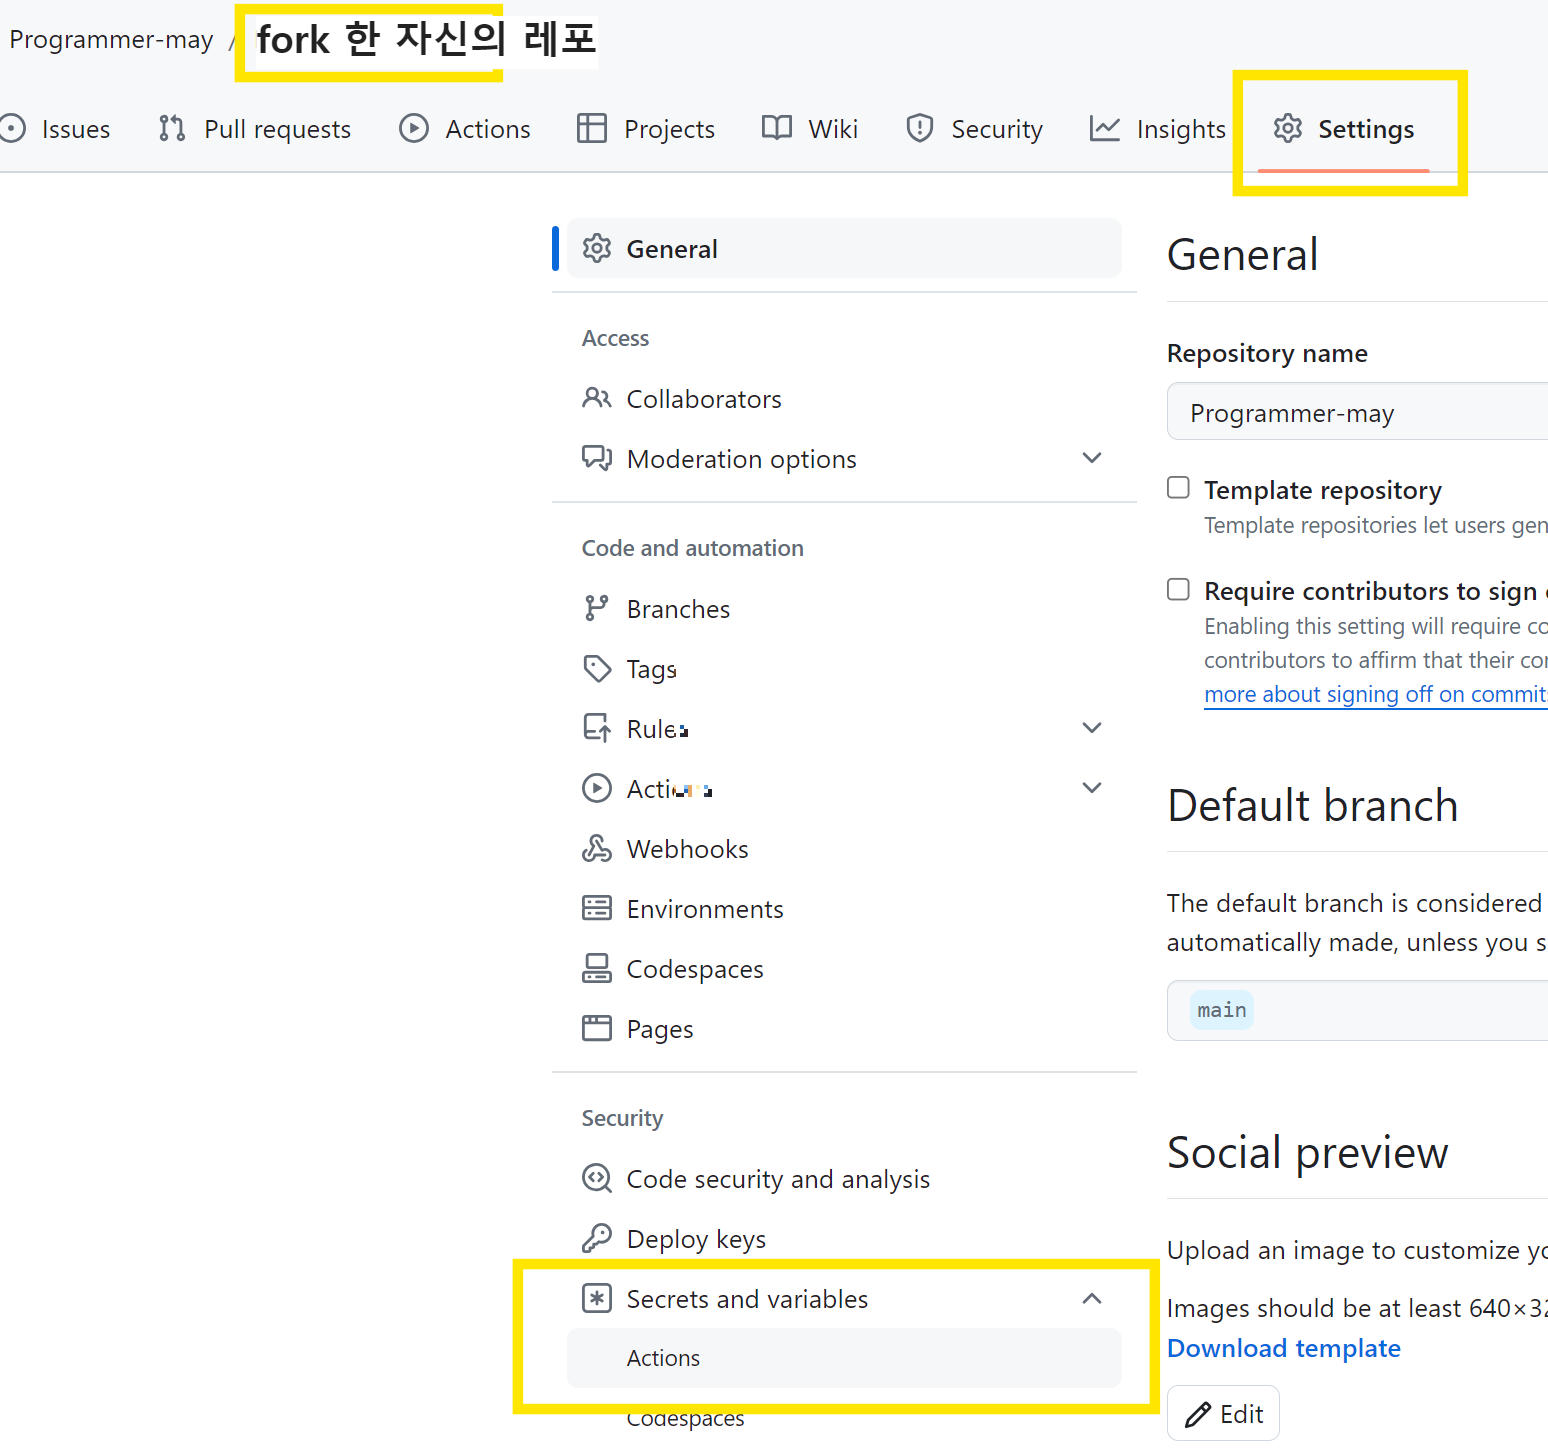
Task: Click the Actions play icon in top nav
Action: [414, 128]
